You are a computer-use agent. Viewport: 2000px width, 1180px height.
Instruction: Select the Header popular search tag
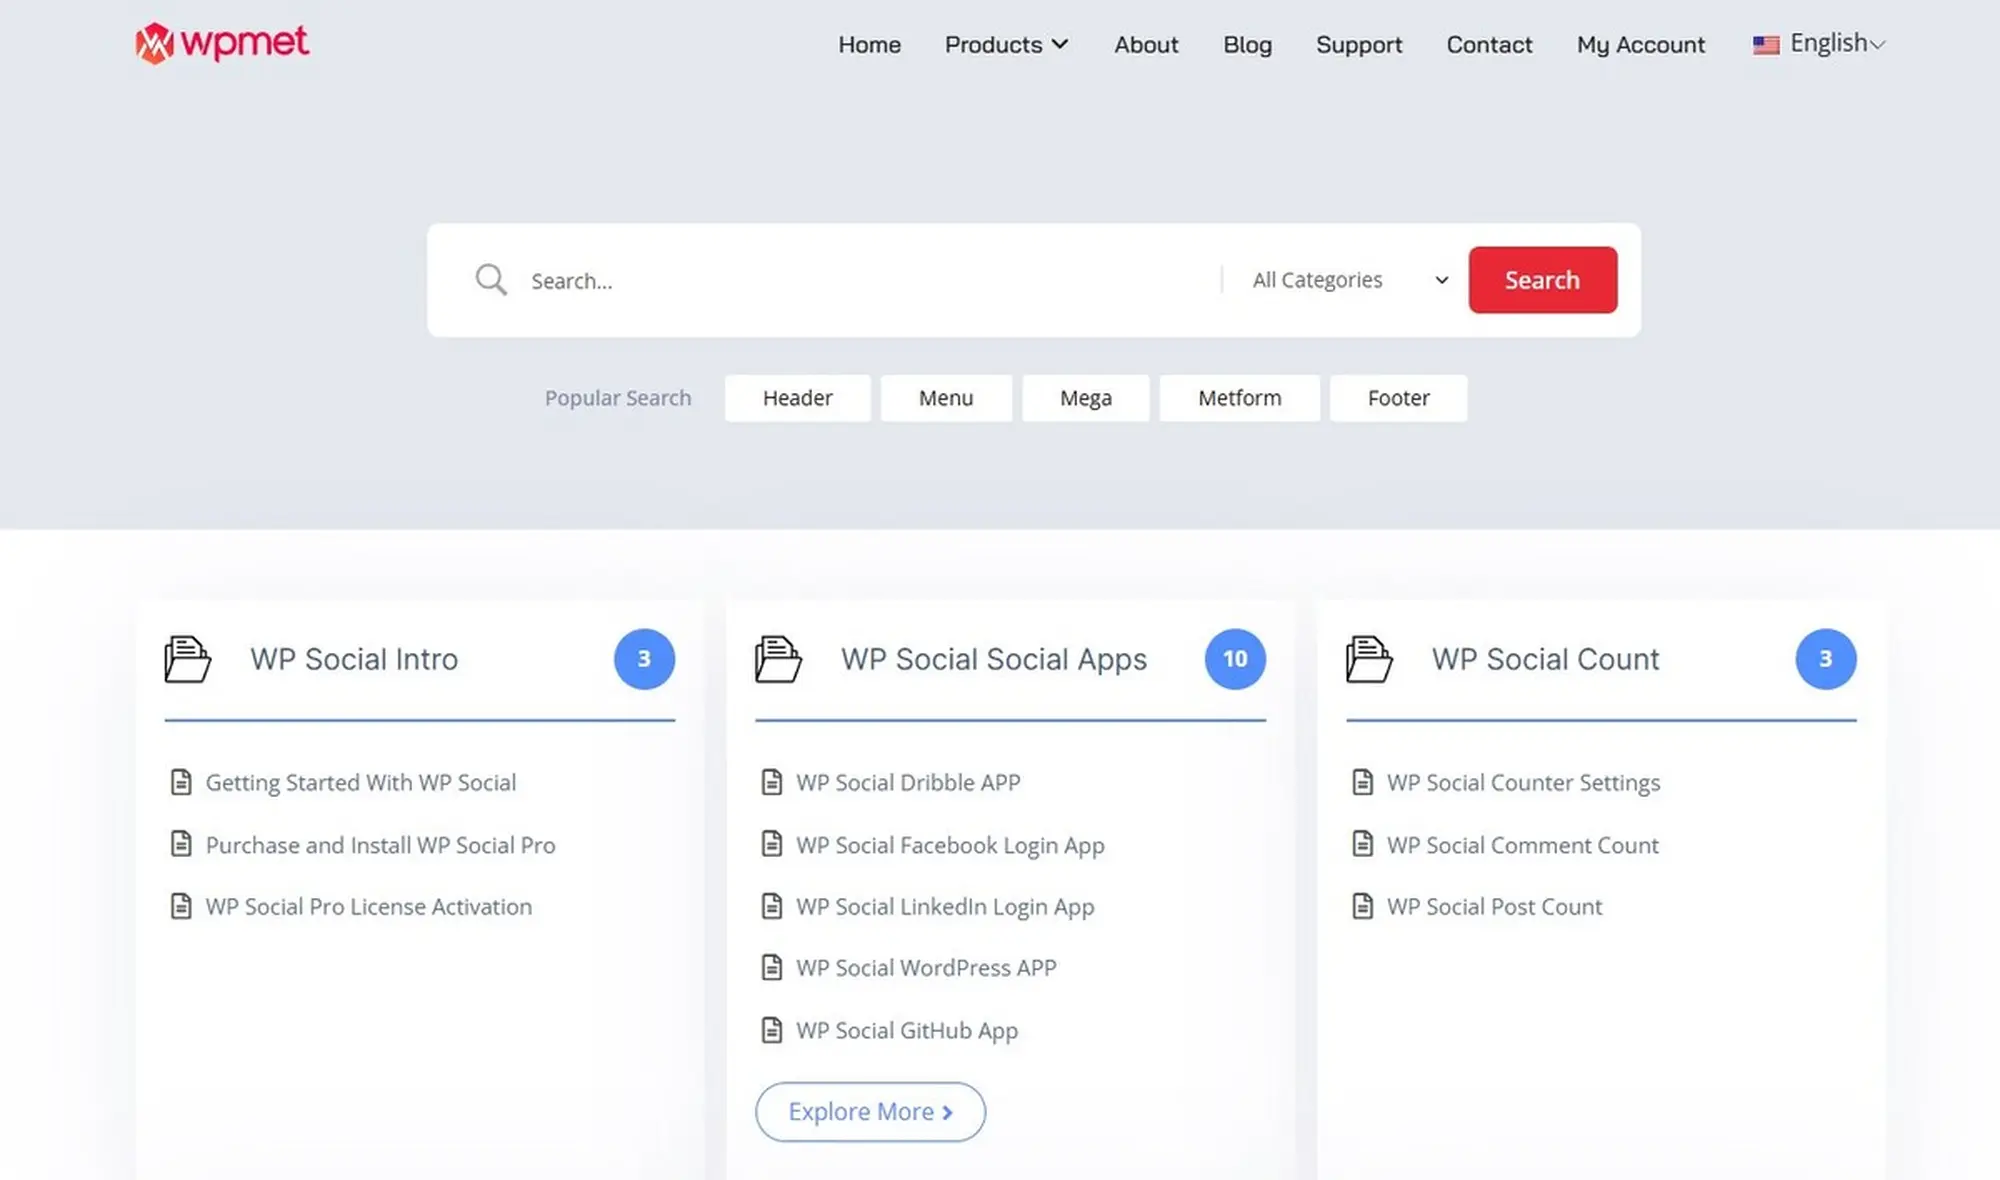[797, 398]
